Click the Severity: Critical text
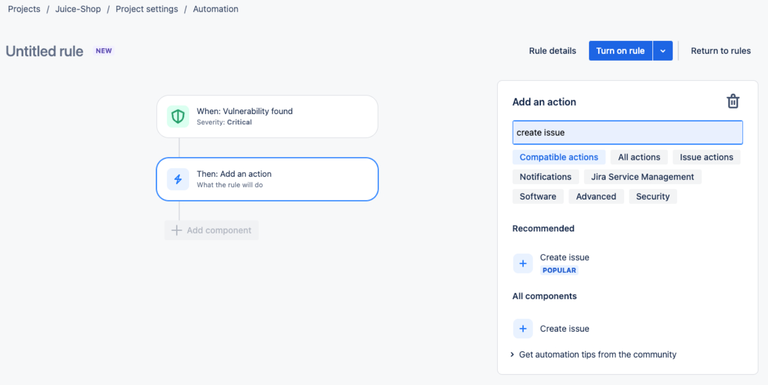 click(224, 122)
